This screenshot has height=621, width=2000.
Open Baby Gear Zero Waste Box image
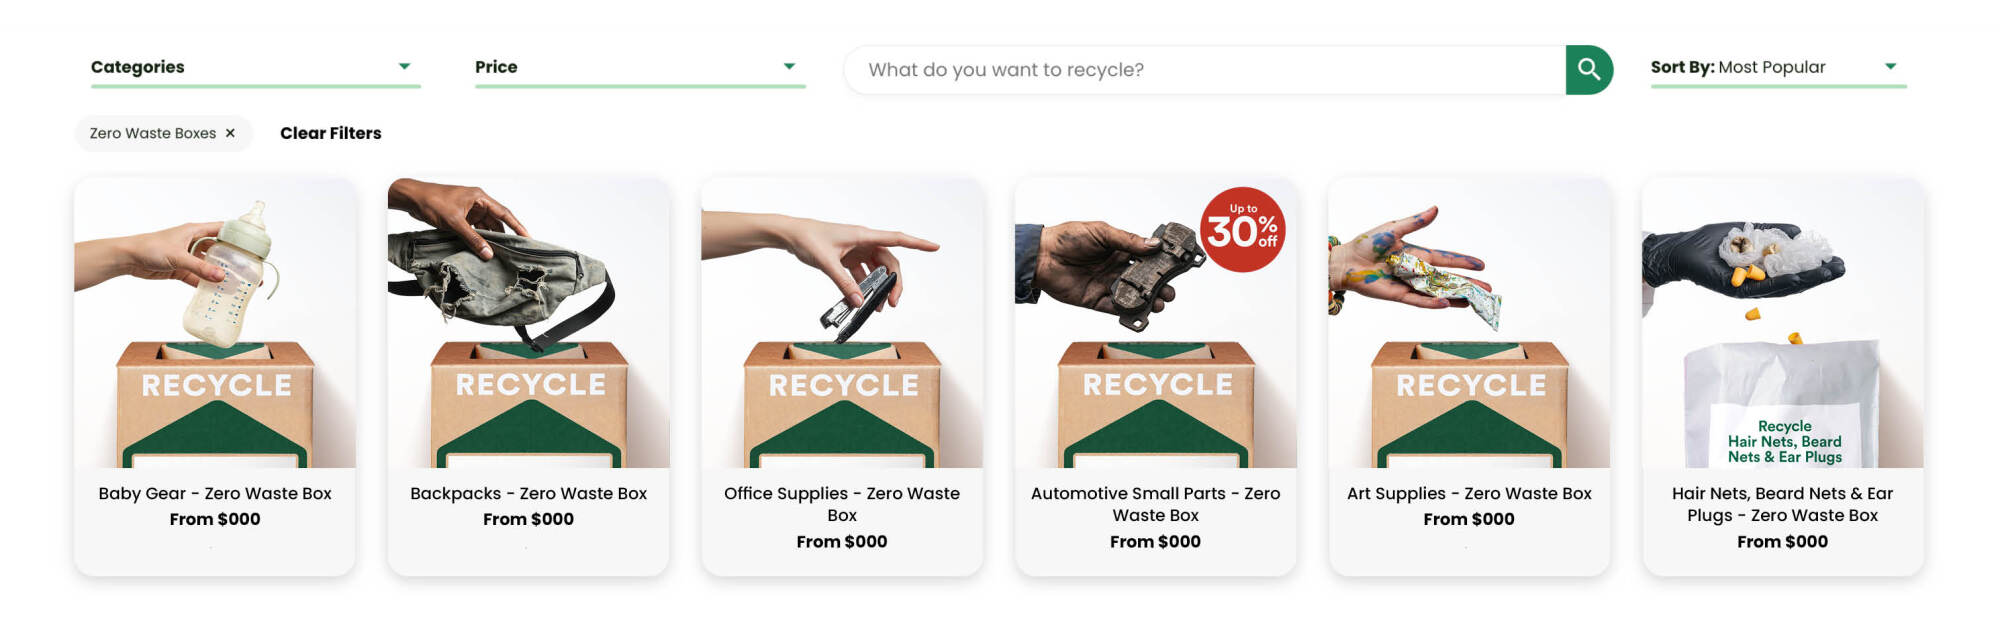pyautogui.click(x=215, y=323)
